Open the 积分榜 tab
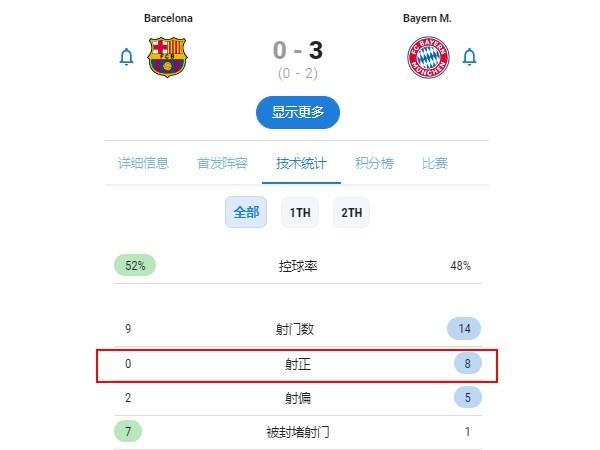Screen dimensions: 600x450 point(374,163)
